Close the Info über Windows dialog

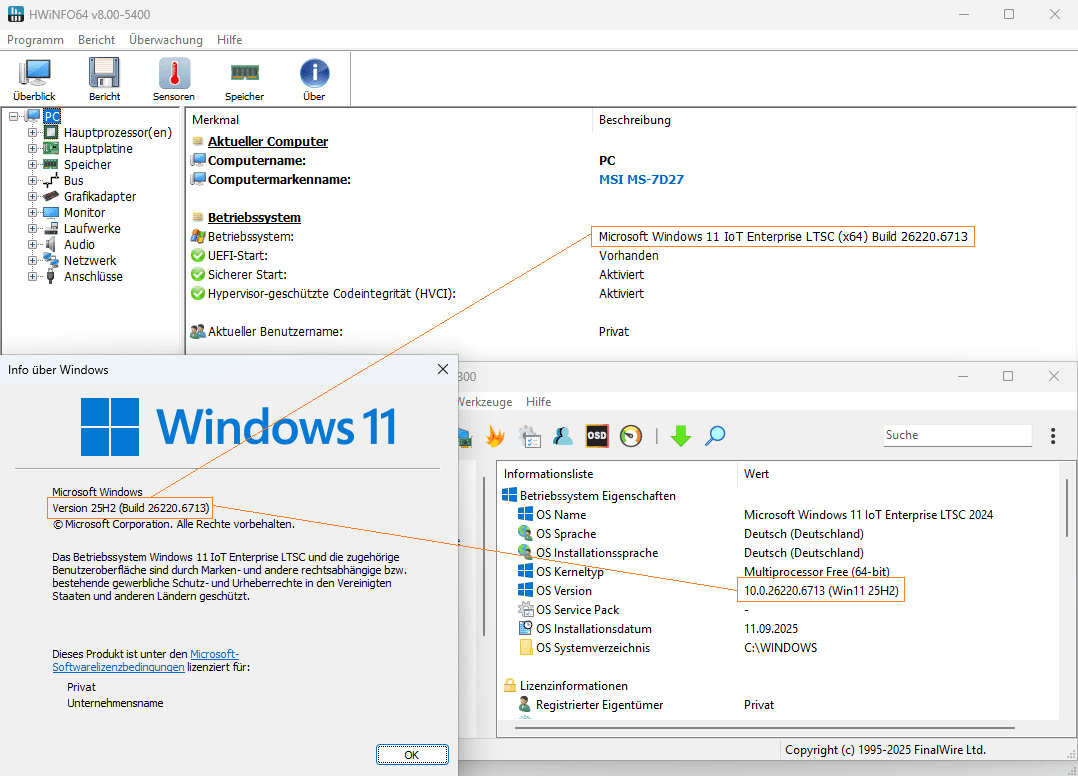(443, 369)
